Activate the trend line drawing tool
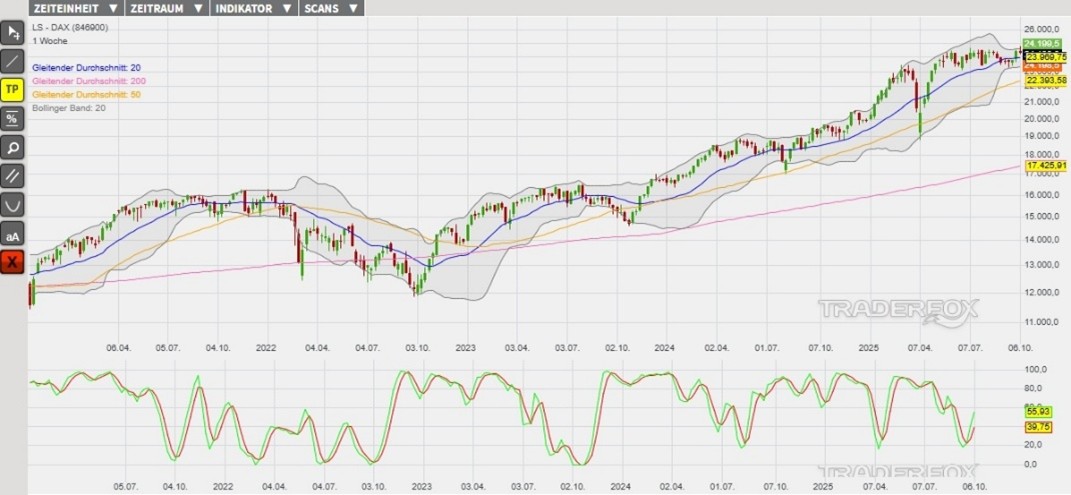Viewport: 1071px width, 495px height. (x=12, y=61)
